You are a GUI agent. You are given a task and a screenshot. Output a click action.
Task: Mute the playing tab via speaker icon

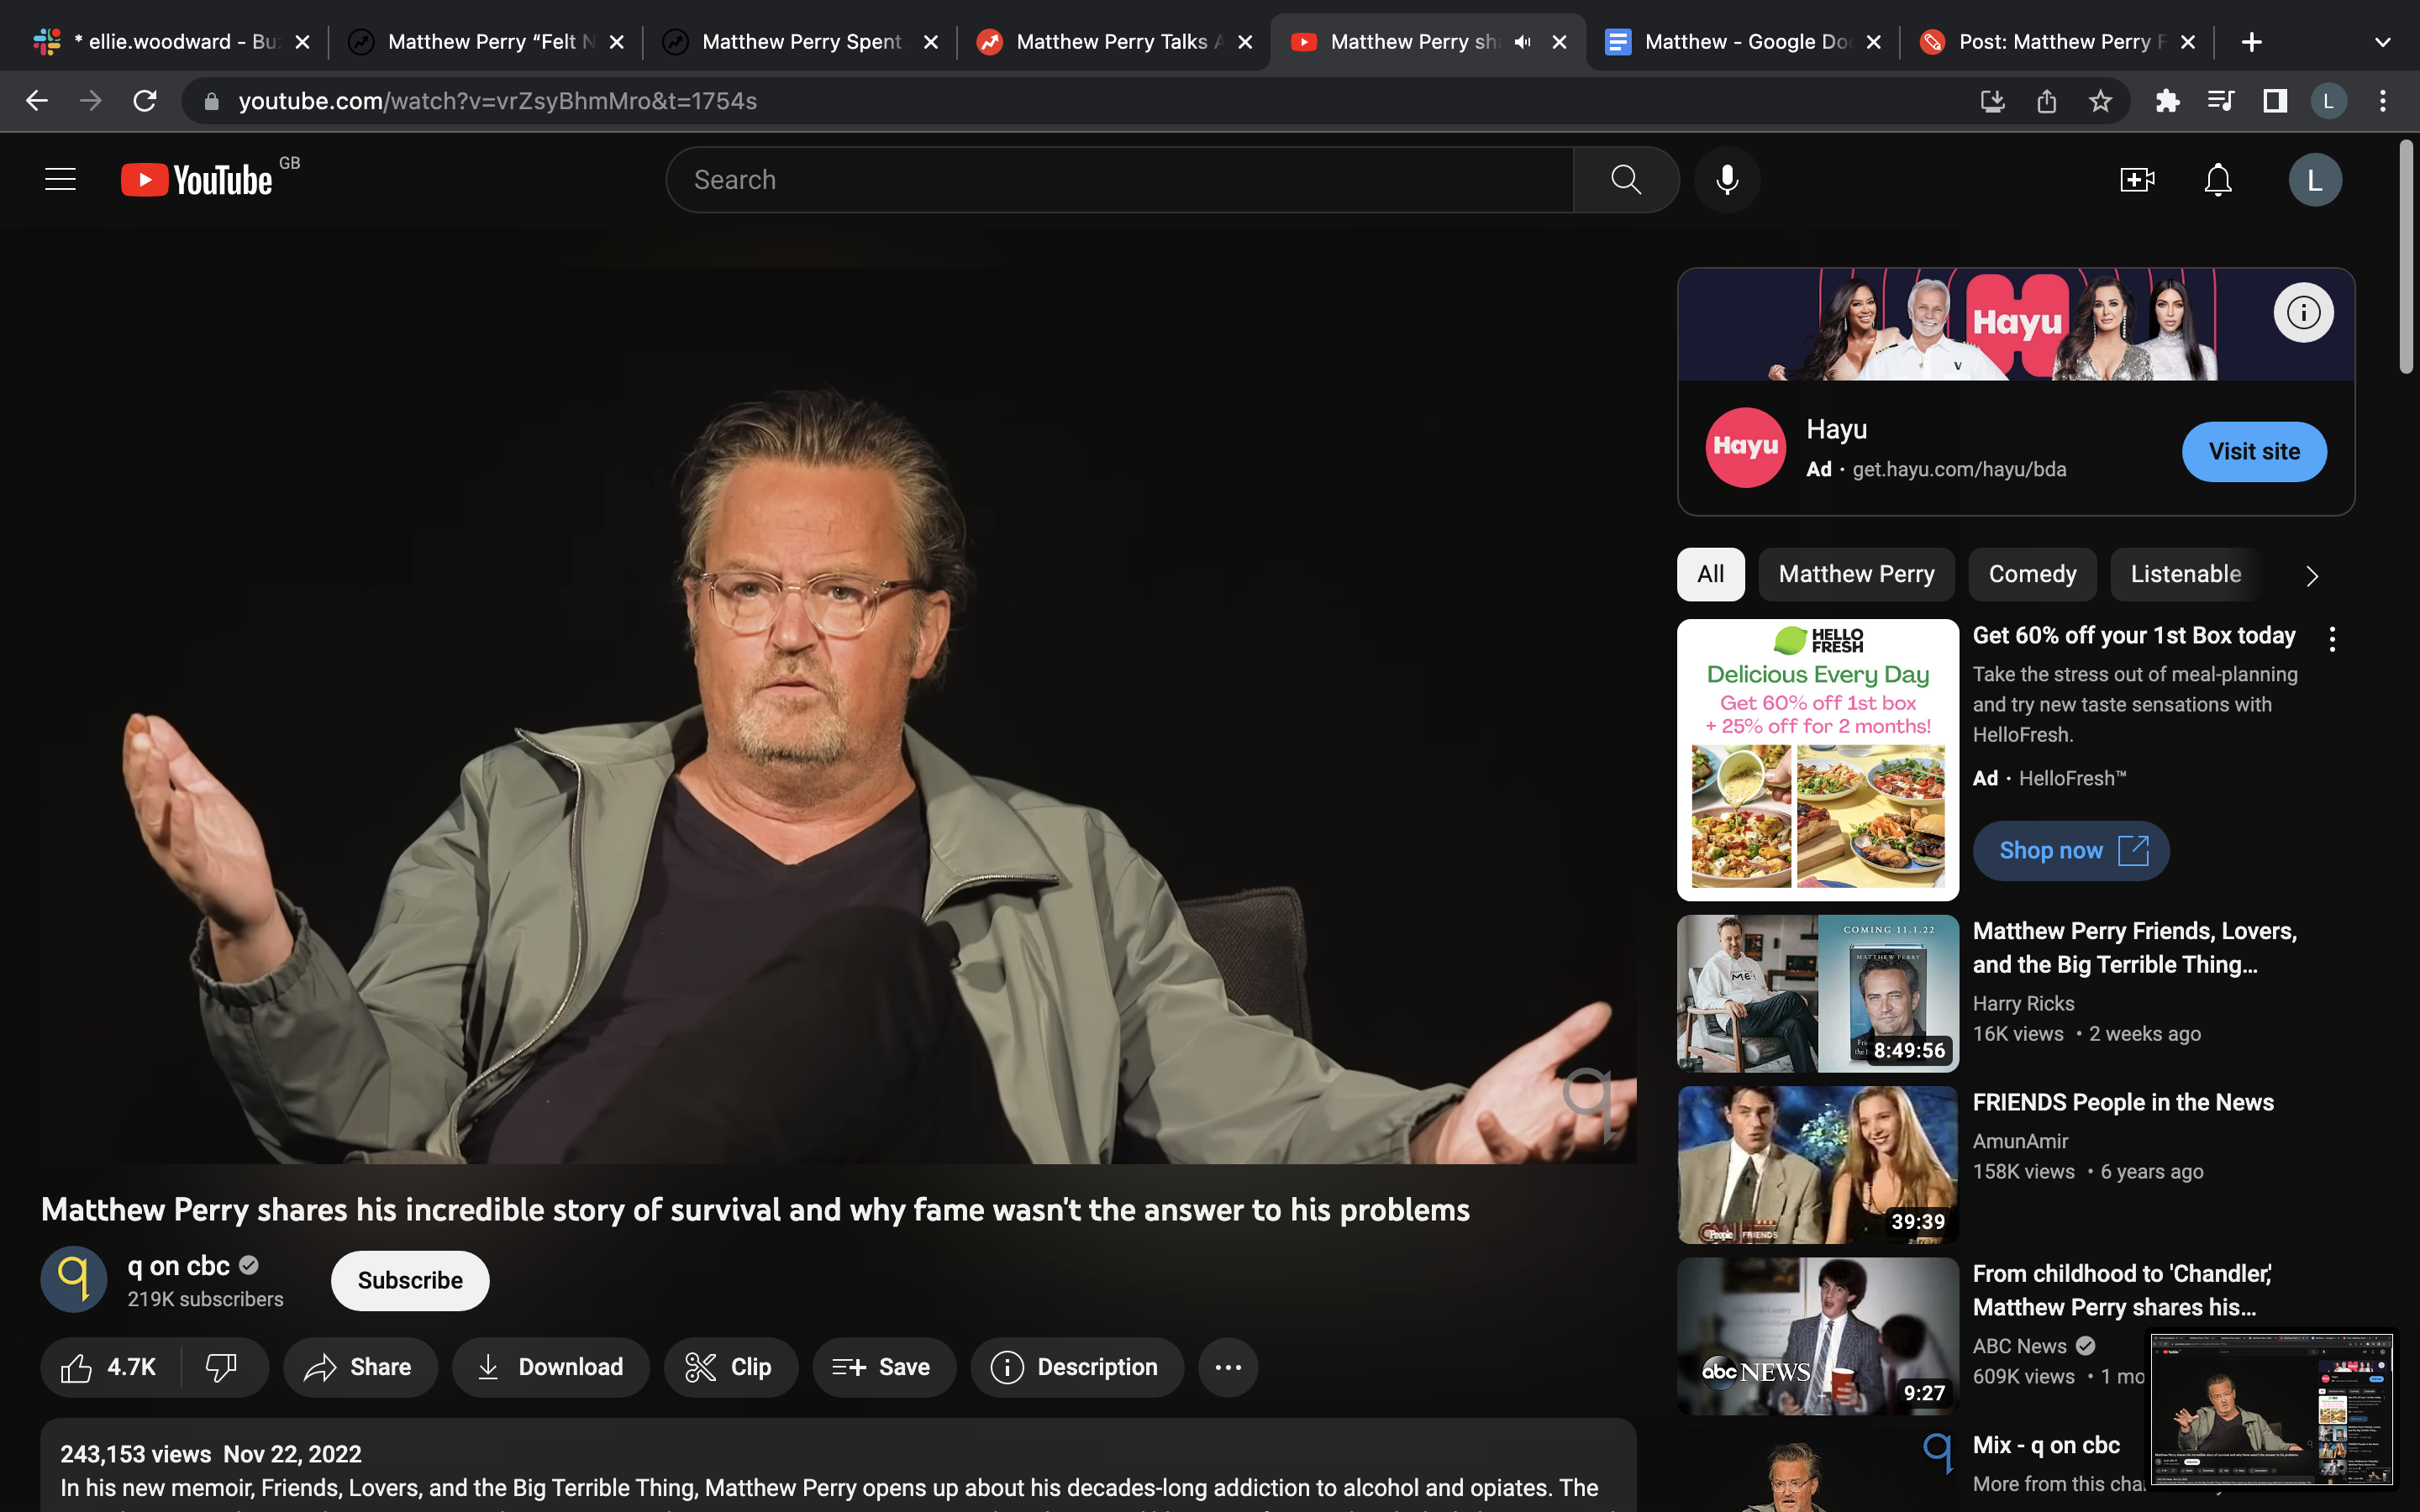click(1522, 42)
